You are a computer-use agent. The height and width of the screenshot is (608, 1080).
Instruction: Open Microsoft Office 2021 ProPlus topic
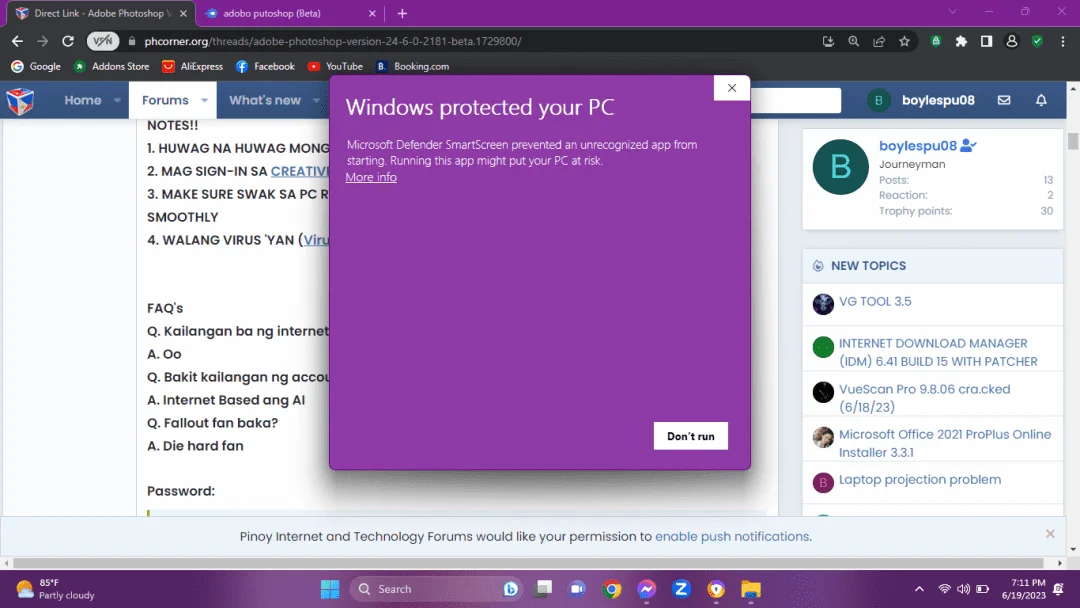pyautogui.click(x=945, y=443)
